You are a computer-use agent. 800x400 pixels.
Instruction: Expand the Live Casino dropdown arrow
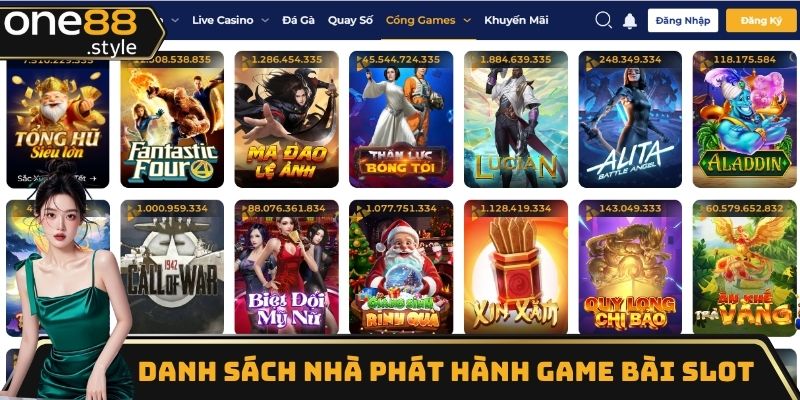coord(265,20)
